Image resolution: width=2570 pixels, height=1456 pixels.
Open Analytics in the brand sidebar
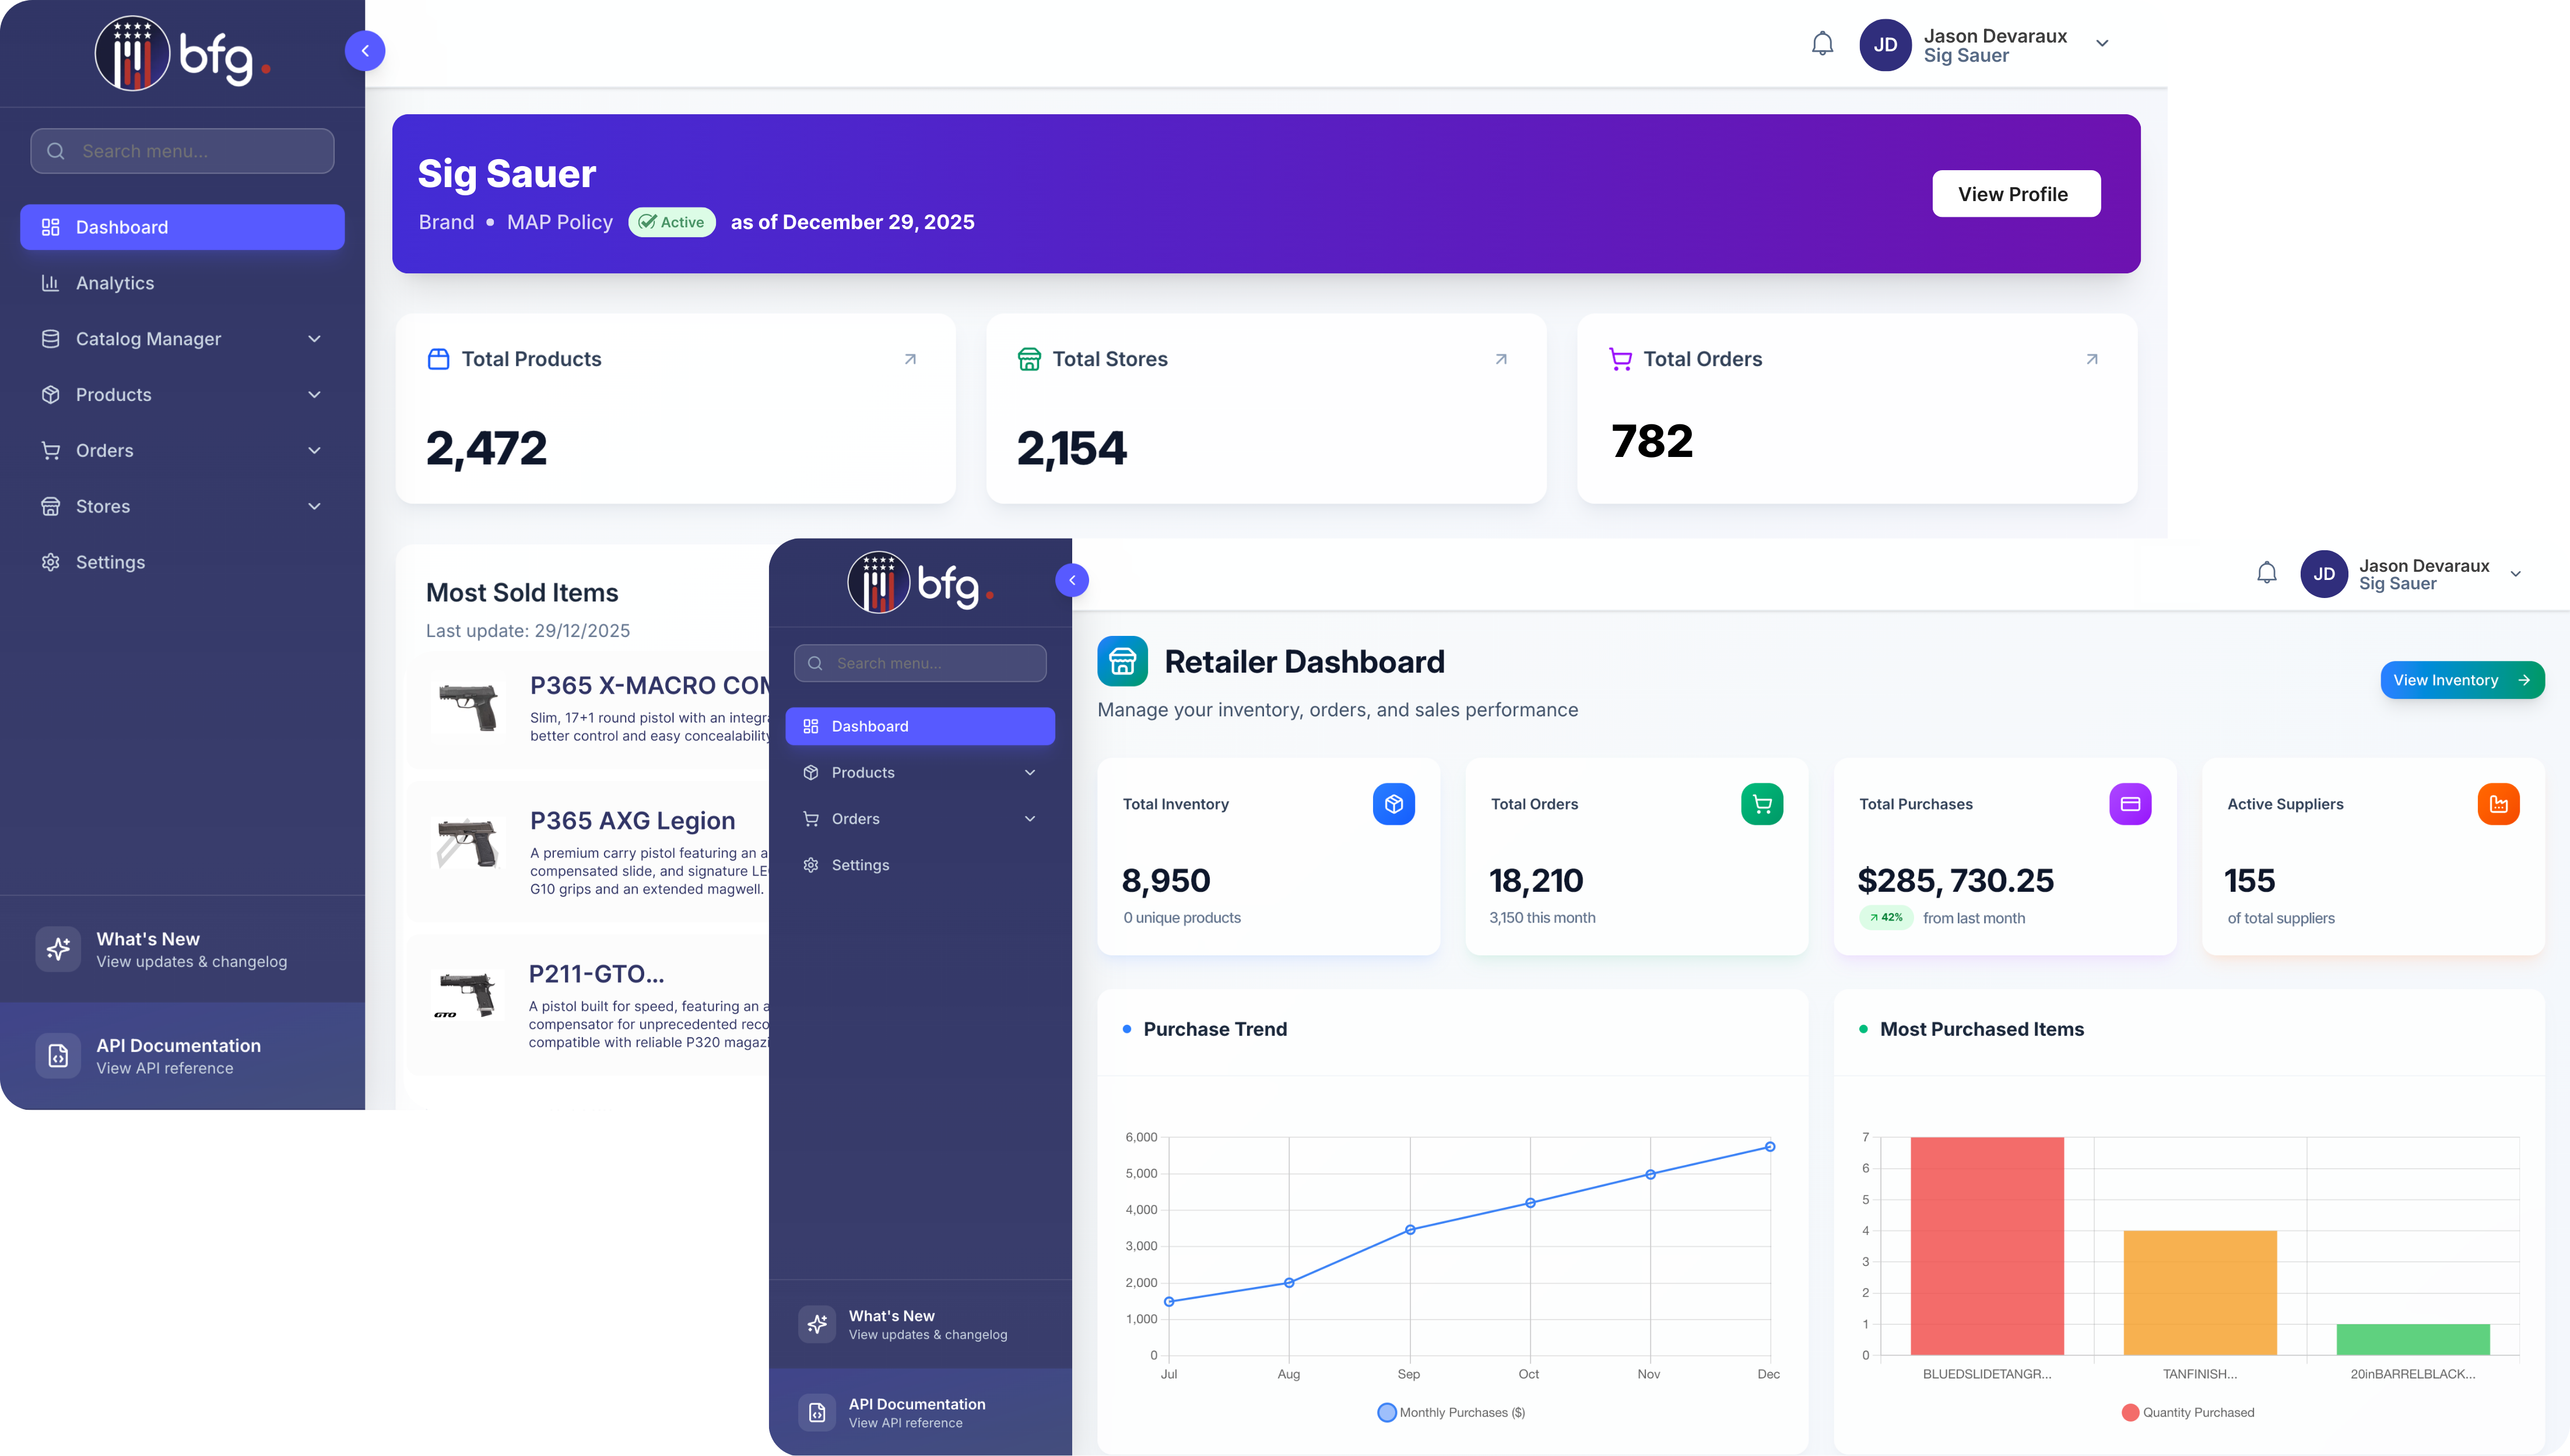coord(115,283)
